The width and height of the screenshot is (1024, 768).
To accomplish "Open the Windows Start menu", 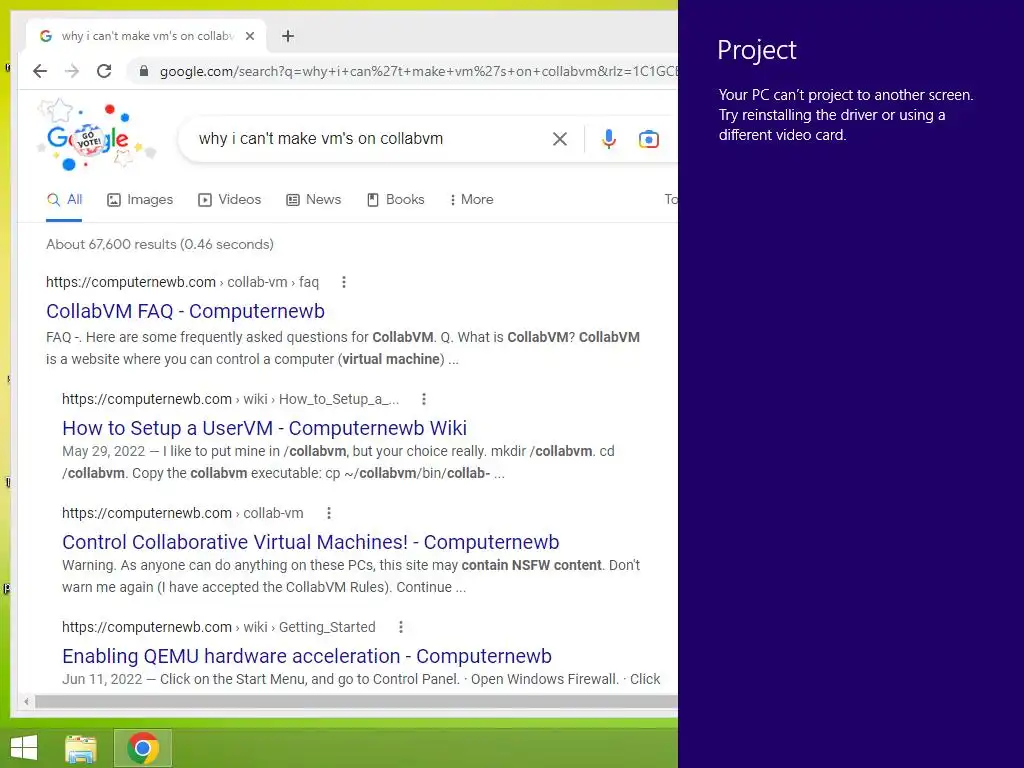I will click(x=24, y=748).
